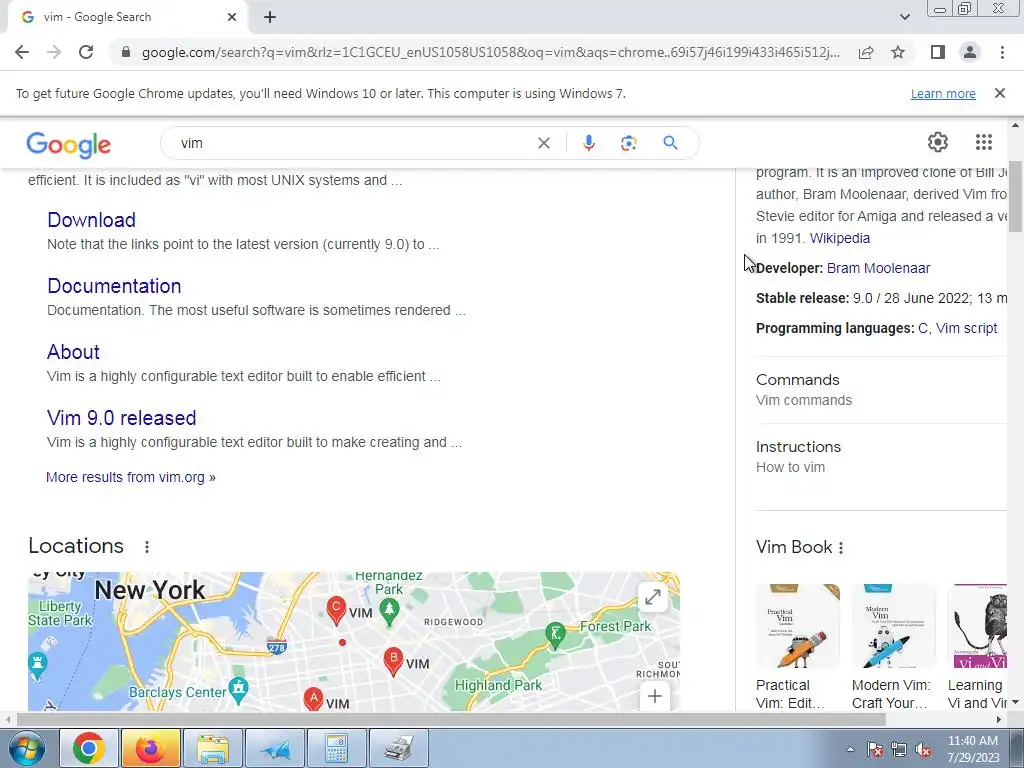Open Windows Explorer from the taskbar
Image resolution: width=1024 pixels, height=768 pixels.
213,748
